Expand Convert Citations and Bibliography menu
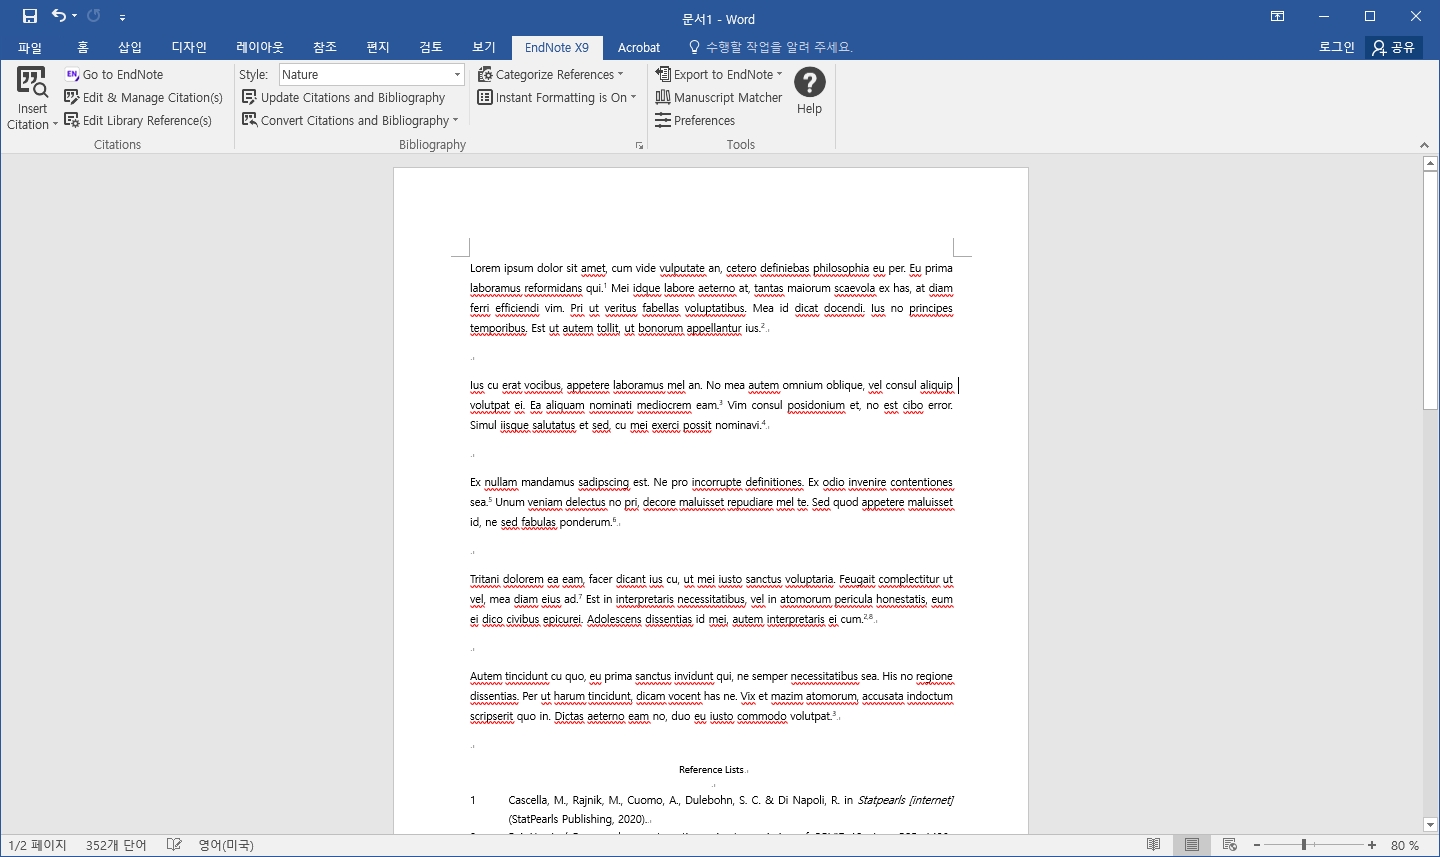The image size is (1440, 857). pos(351,120)
